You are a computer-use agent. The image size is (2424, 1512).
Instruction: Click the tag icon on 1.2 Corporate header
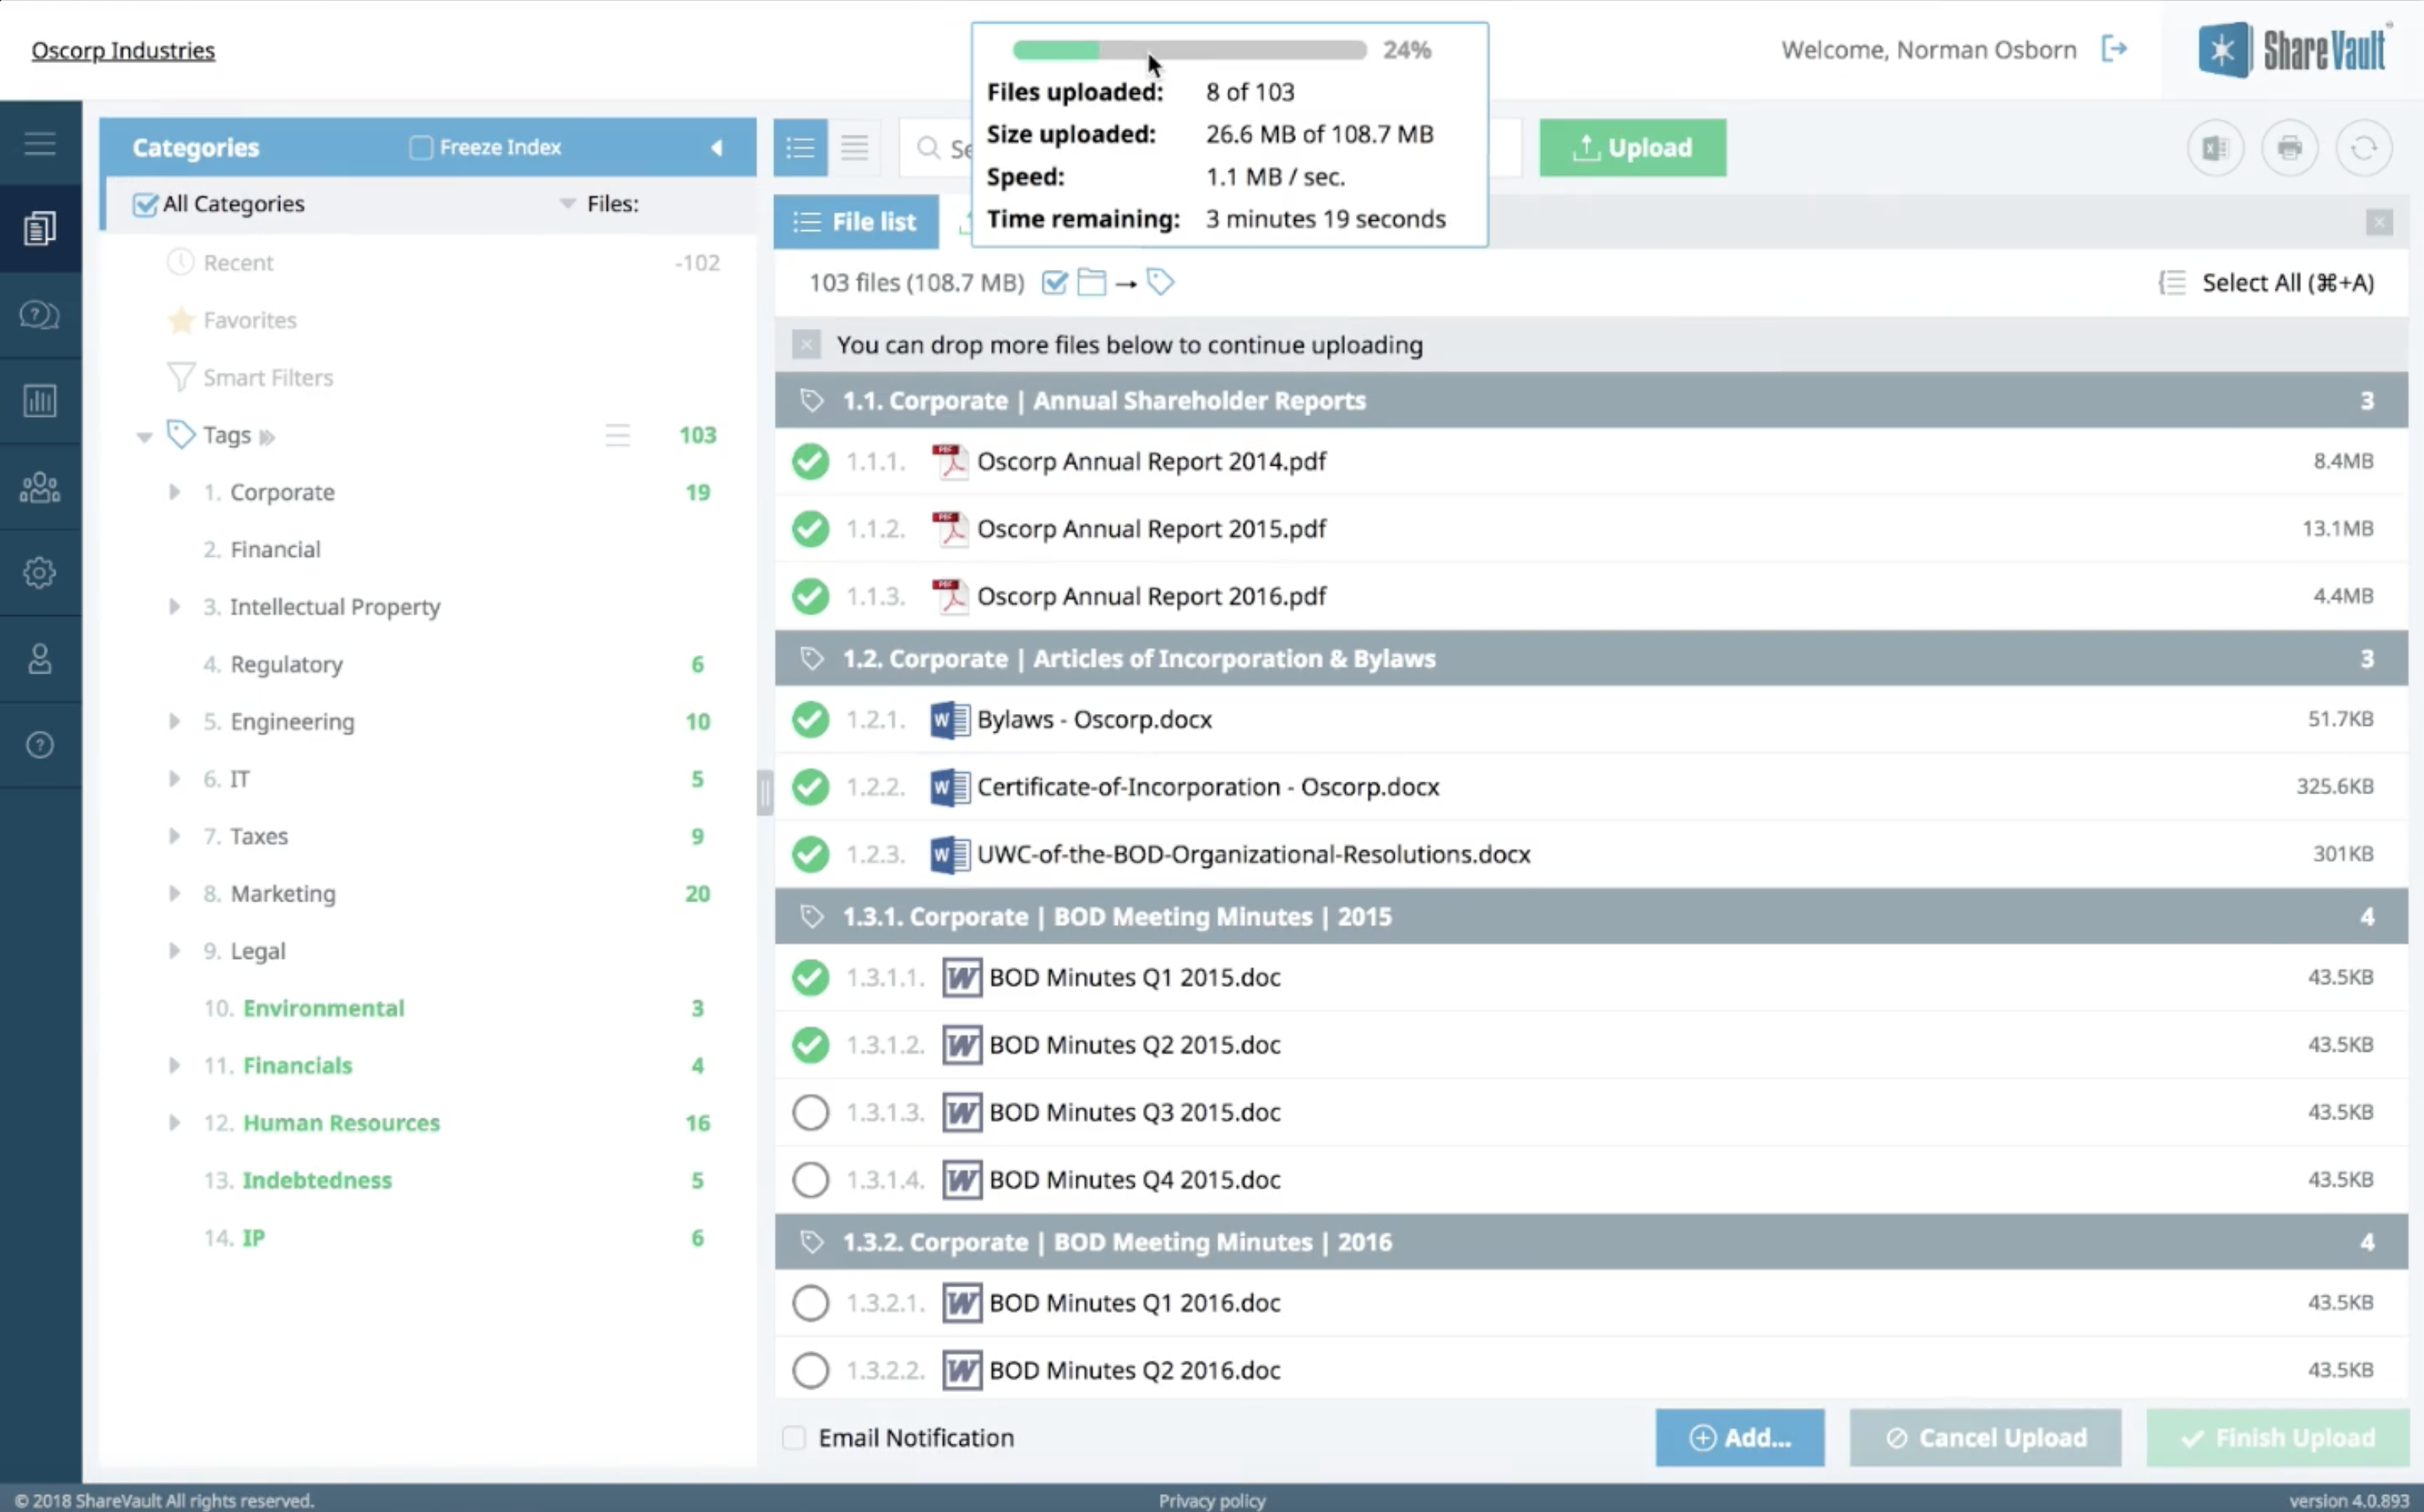[x=812, y=659]
